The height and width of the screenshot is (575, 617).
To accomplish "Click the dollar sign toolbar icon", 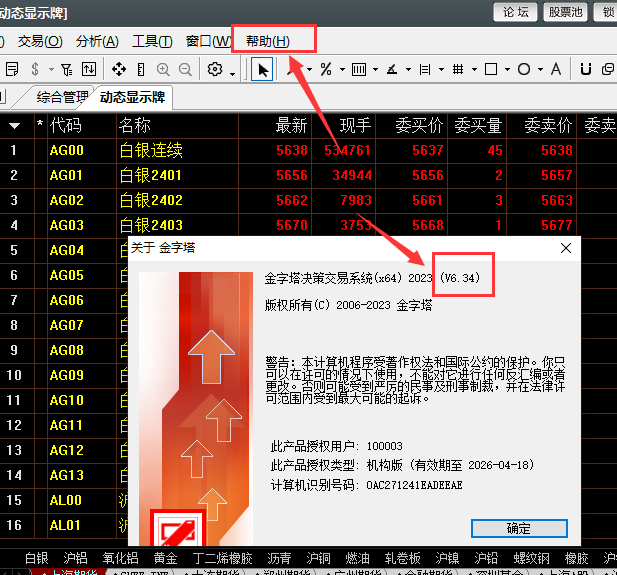I will coord(35,70).
